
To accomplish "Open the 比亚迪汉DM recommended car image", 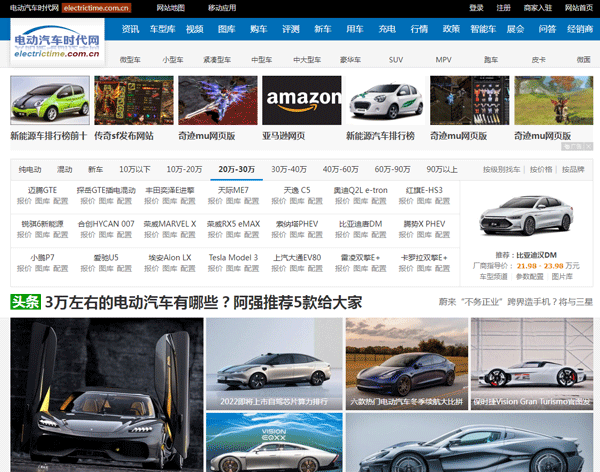I will coord(527,216).
